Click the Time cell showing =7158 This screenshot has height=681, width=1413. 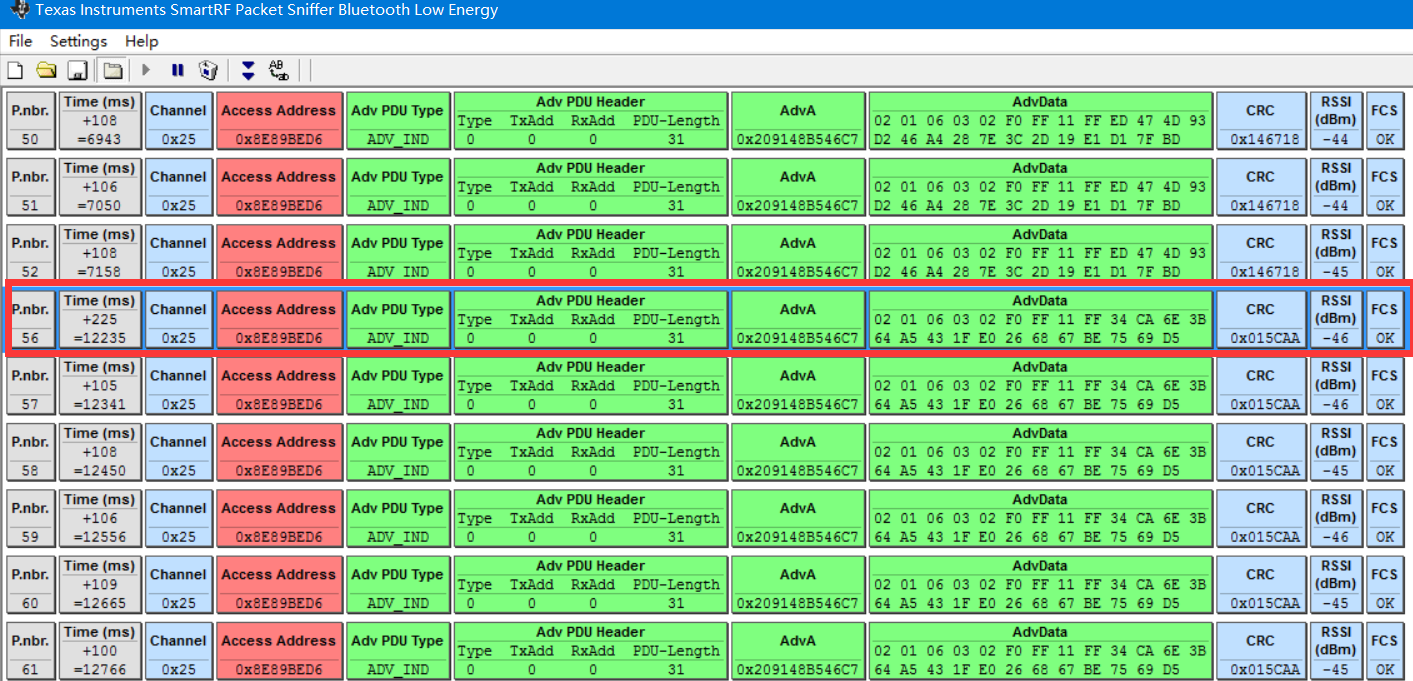pos(100,253)
